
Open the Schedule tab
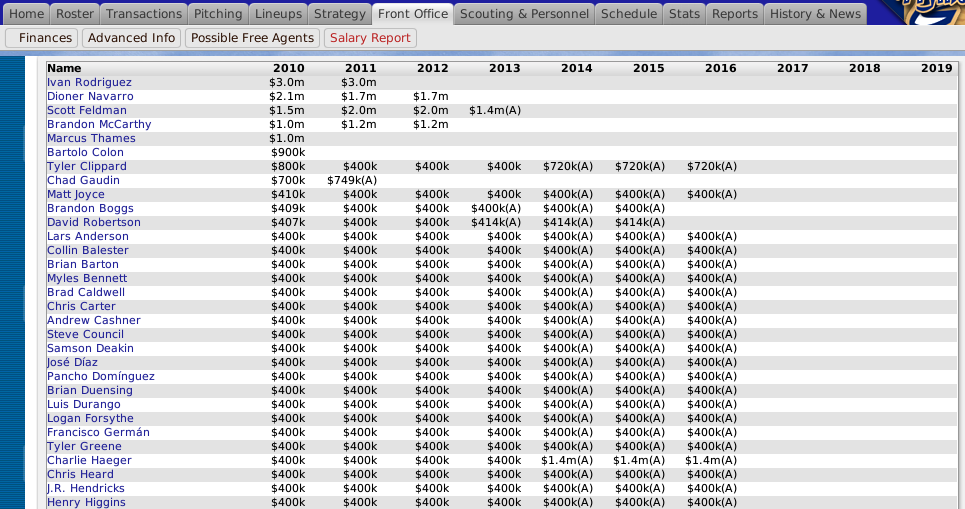click(629, 14)
